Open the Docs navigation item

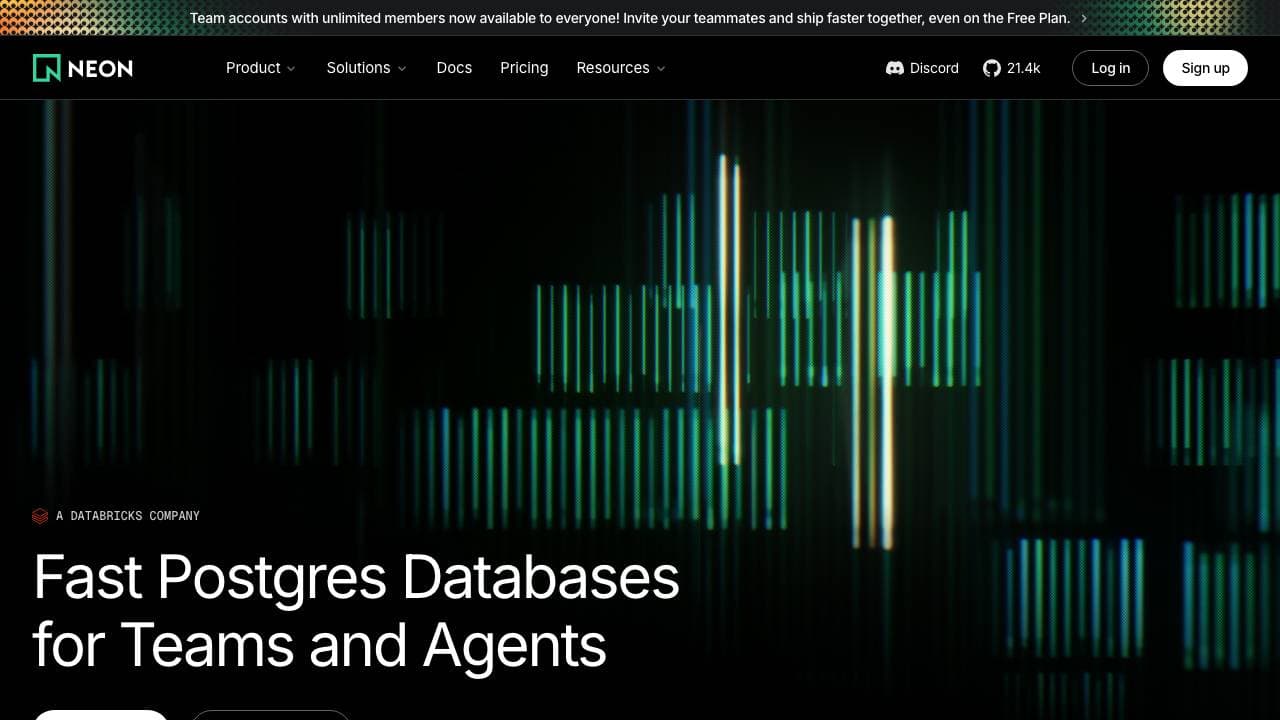click(x=454, y=68)
